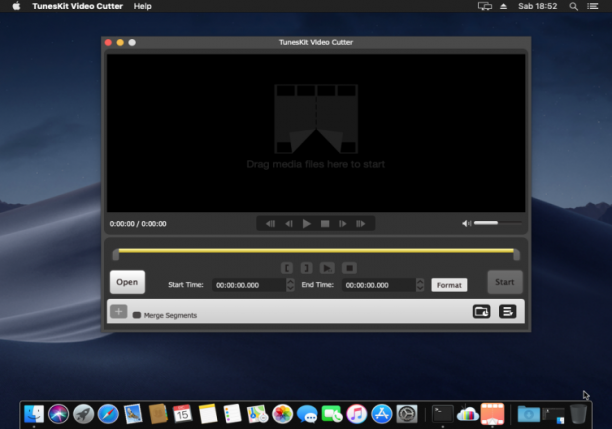Viewport: 612px width, 429px height.
Task: Click the eject icon in the menu bar
Action: click(x=503, y=6)
